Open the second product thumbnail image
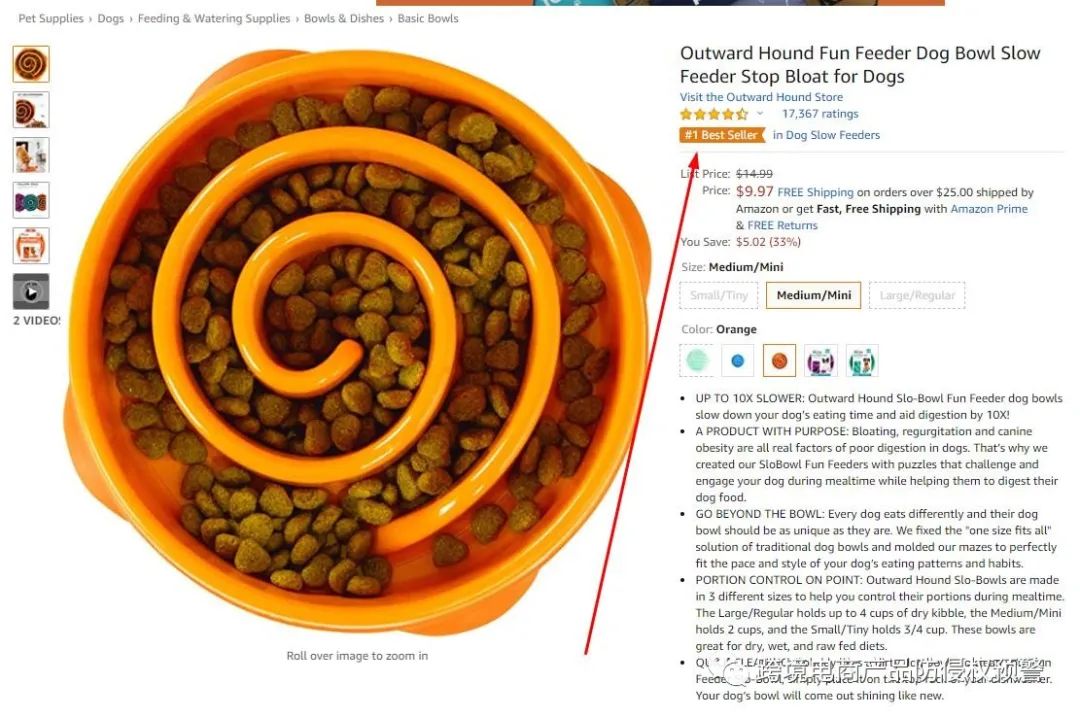 31,110
